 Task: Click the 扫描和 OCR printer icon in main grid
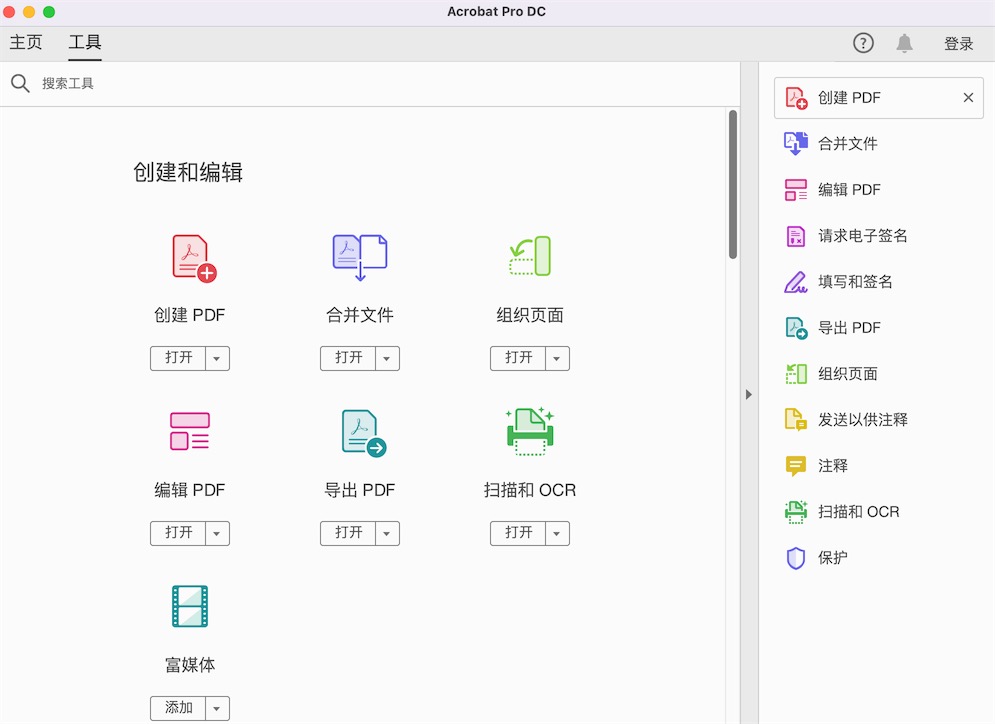pyautogui.click(x=530, y=431)
